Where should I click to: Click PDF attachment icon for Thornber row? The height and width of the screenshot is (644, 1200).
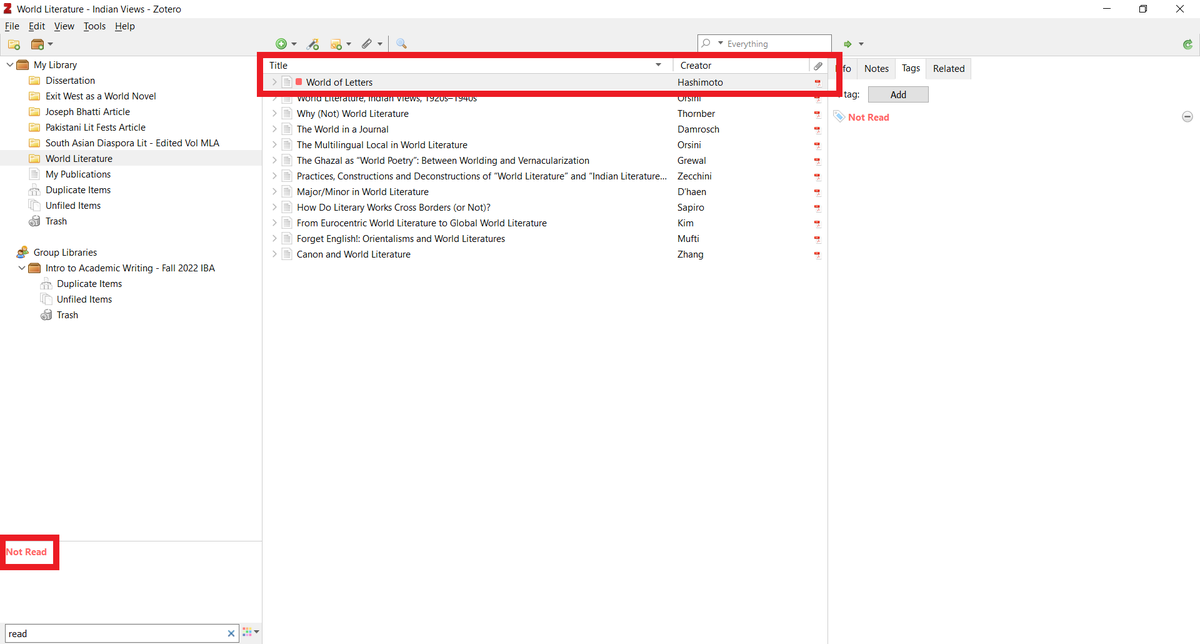(x=818, y=114)
